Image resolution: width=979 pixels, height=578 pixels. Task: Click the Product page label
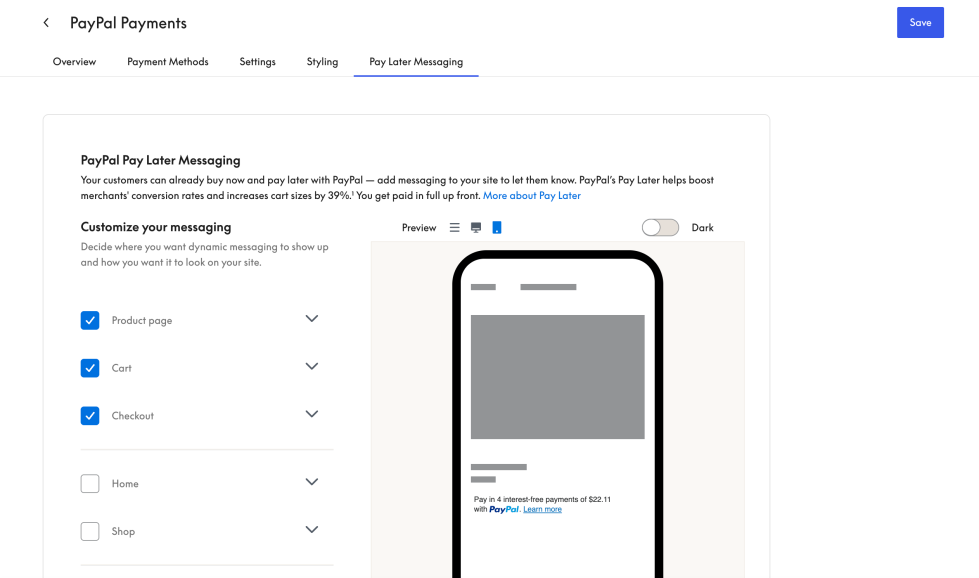click(x=142, y=320)
